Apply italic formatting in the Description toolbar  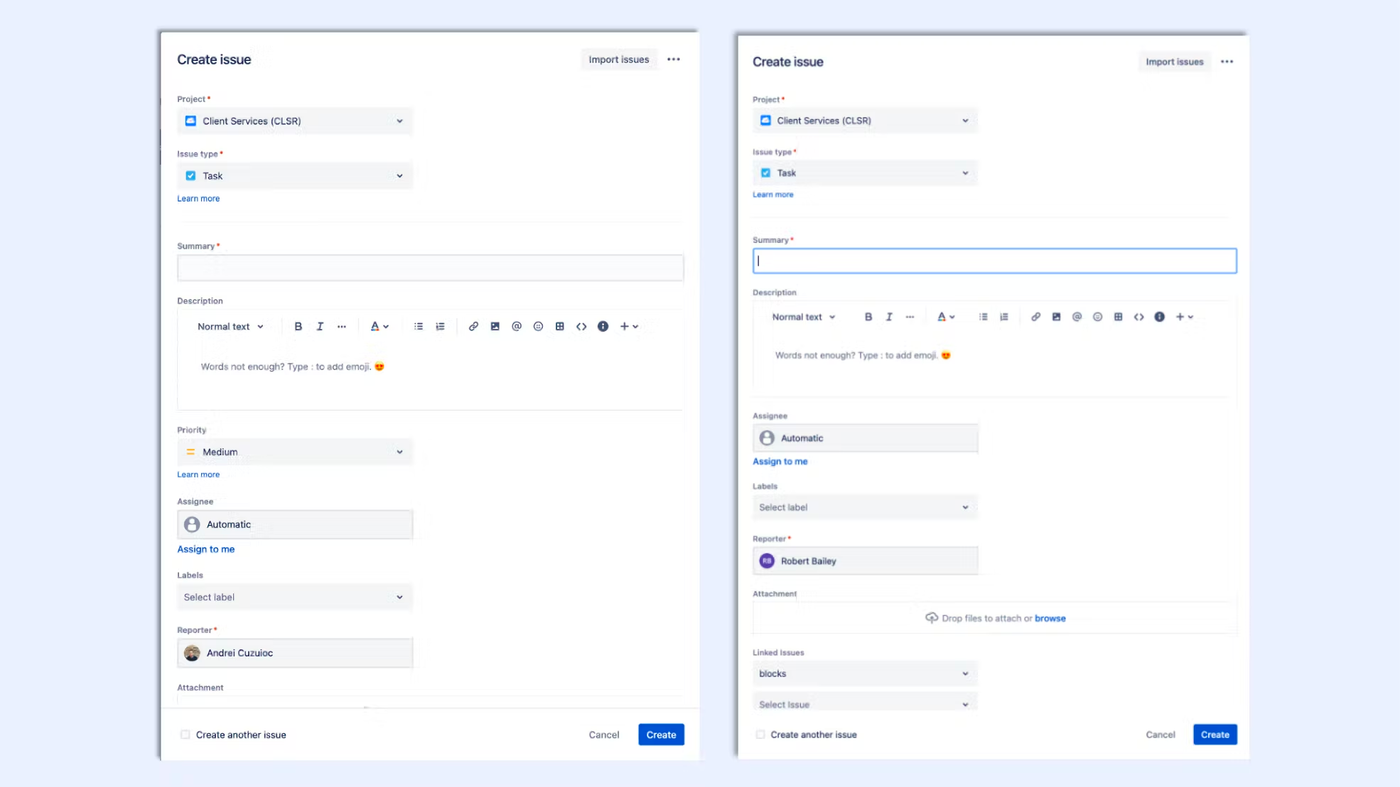pyautogui.click(x=319, y=326)
